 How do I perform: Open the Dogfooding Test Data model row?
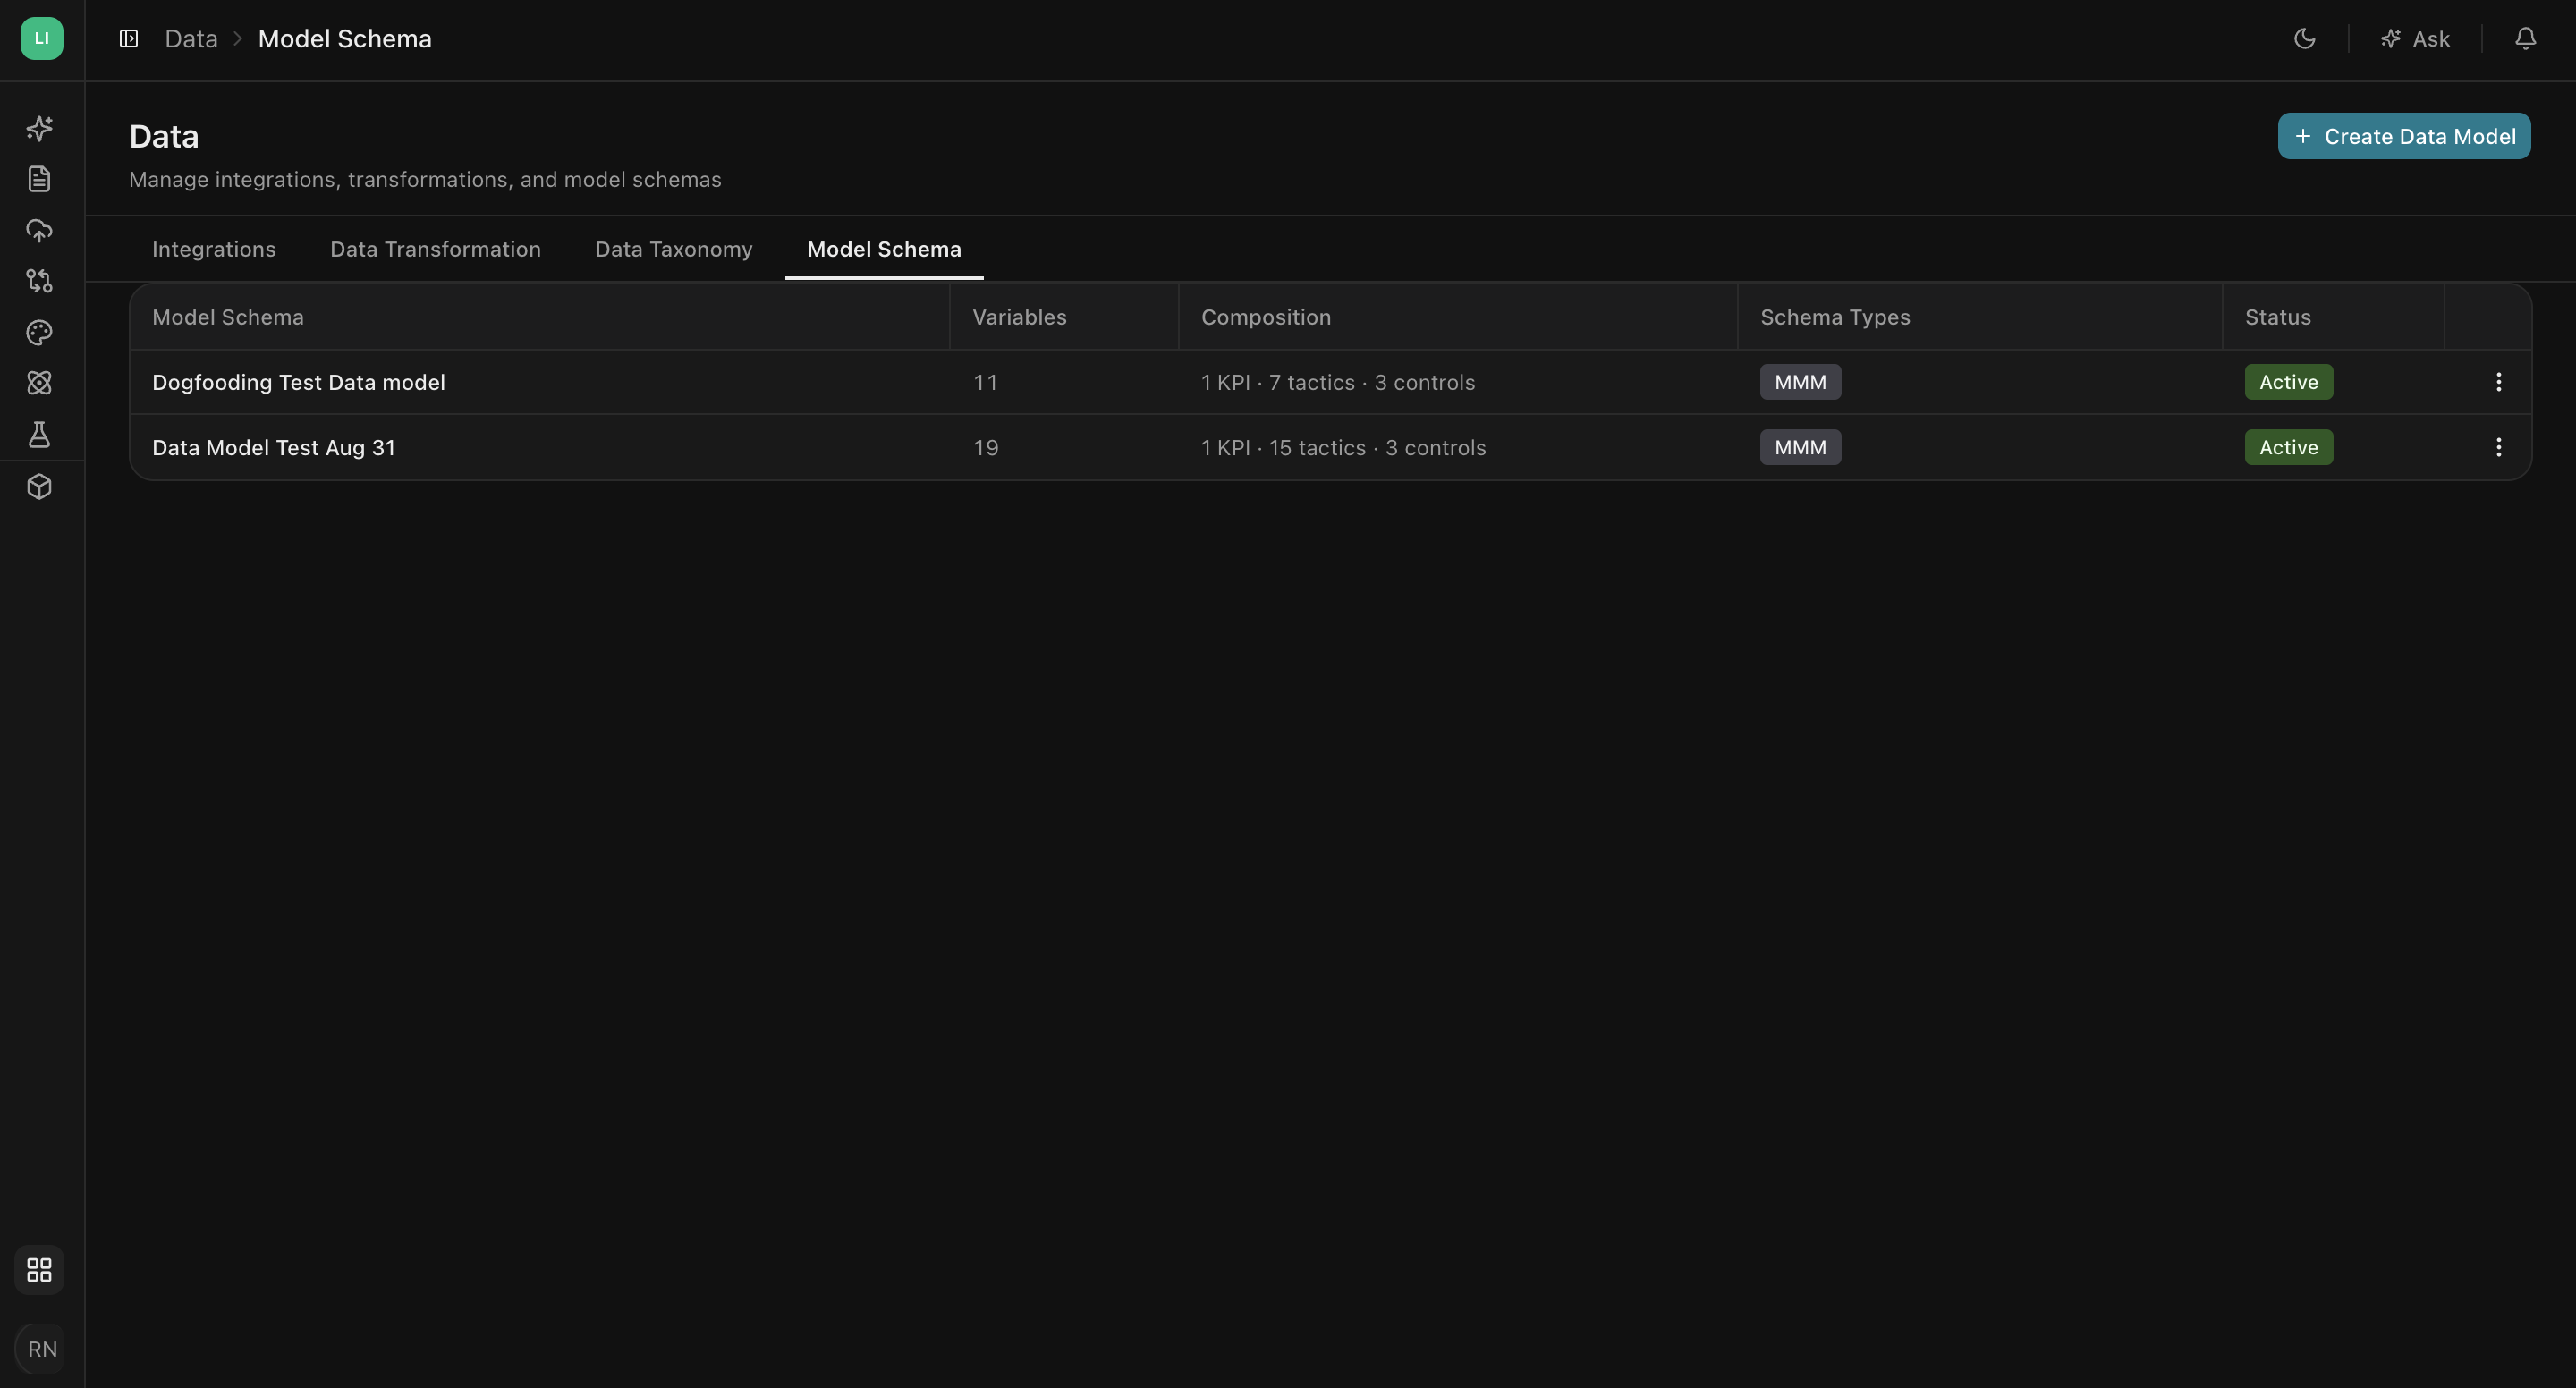tap(1330, 382)
